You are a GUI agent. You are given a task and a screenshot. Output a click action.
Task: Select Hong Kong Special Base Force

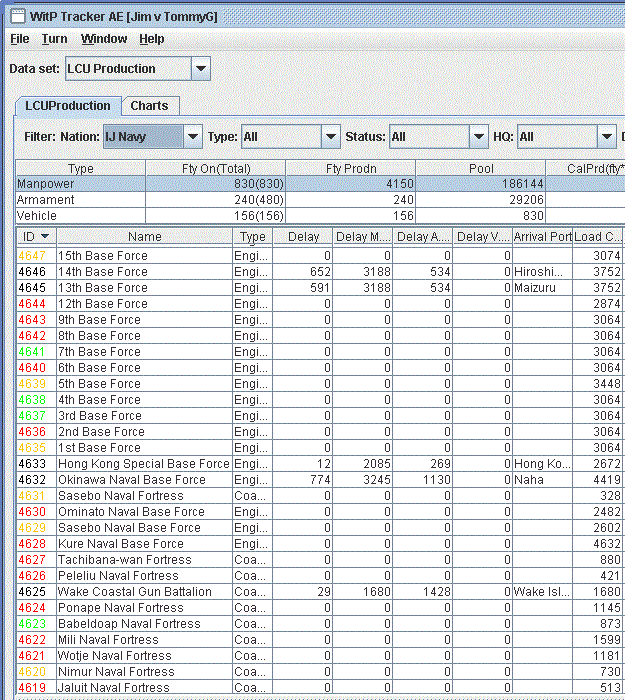pyautogui.click(x=321, y=464)
